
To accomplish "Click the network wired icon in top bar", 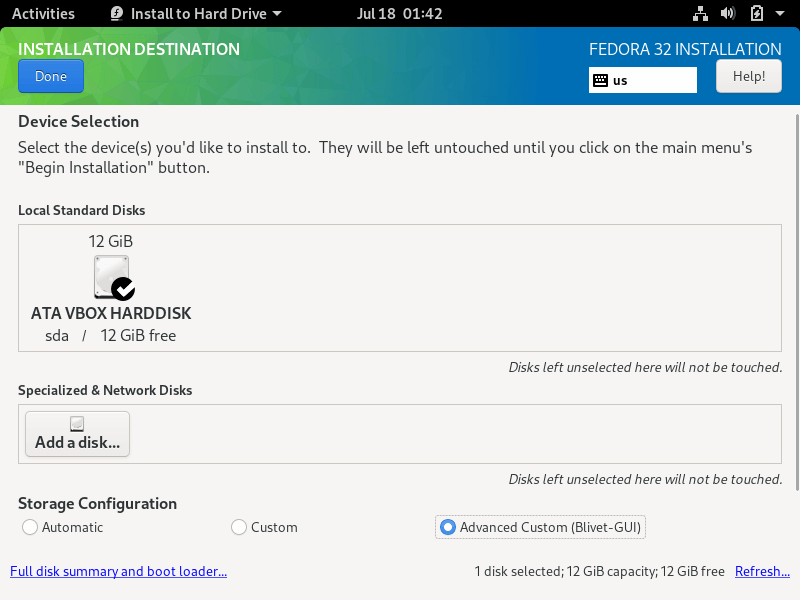I will click(701, 13).
